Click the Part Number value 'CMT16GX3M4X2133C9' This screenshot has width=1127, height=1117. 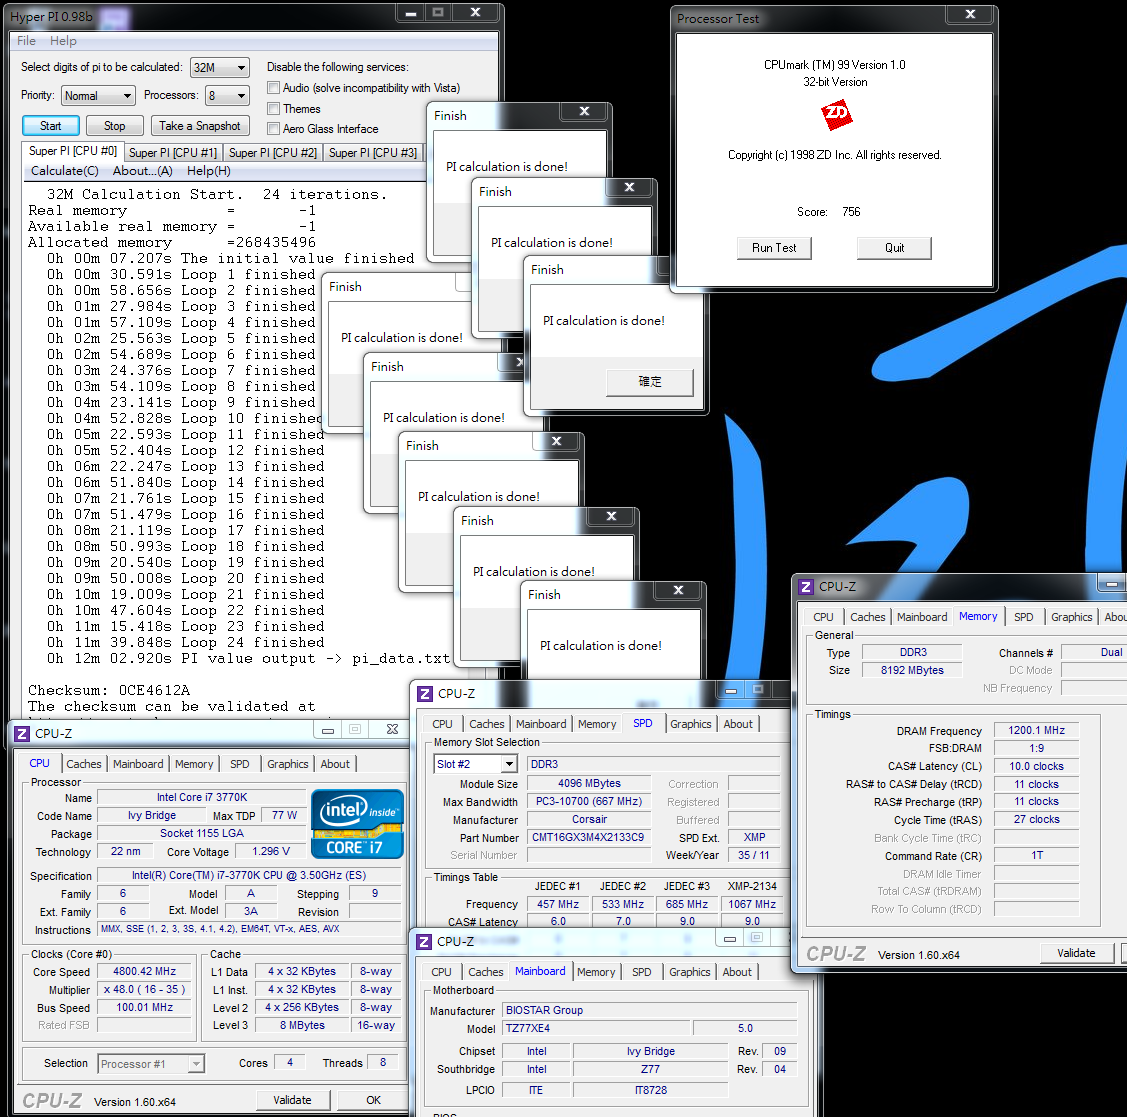(x=589, y=837)
